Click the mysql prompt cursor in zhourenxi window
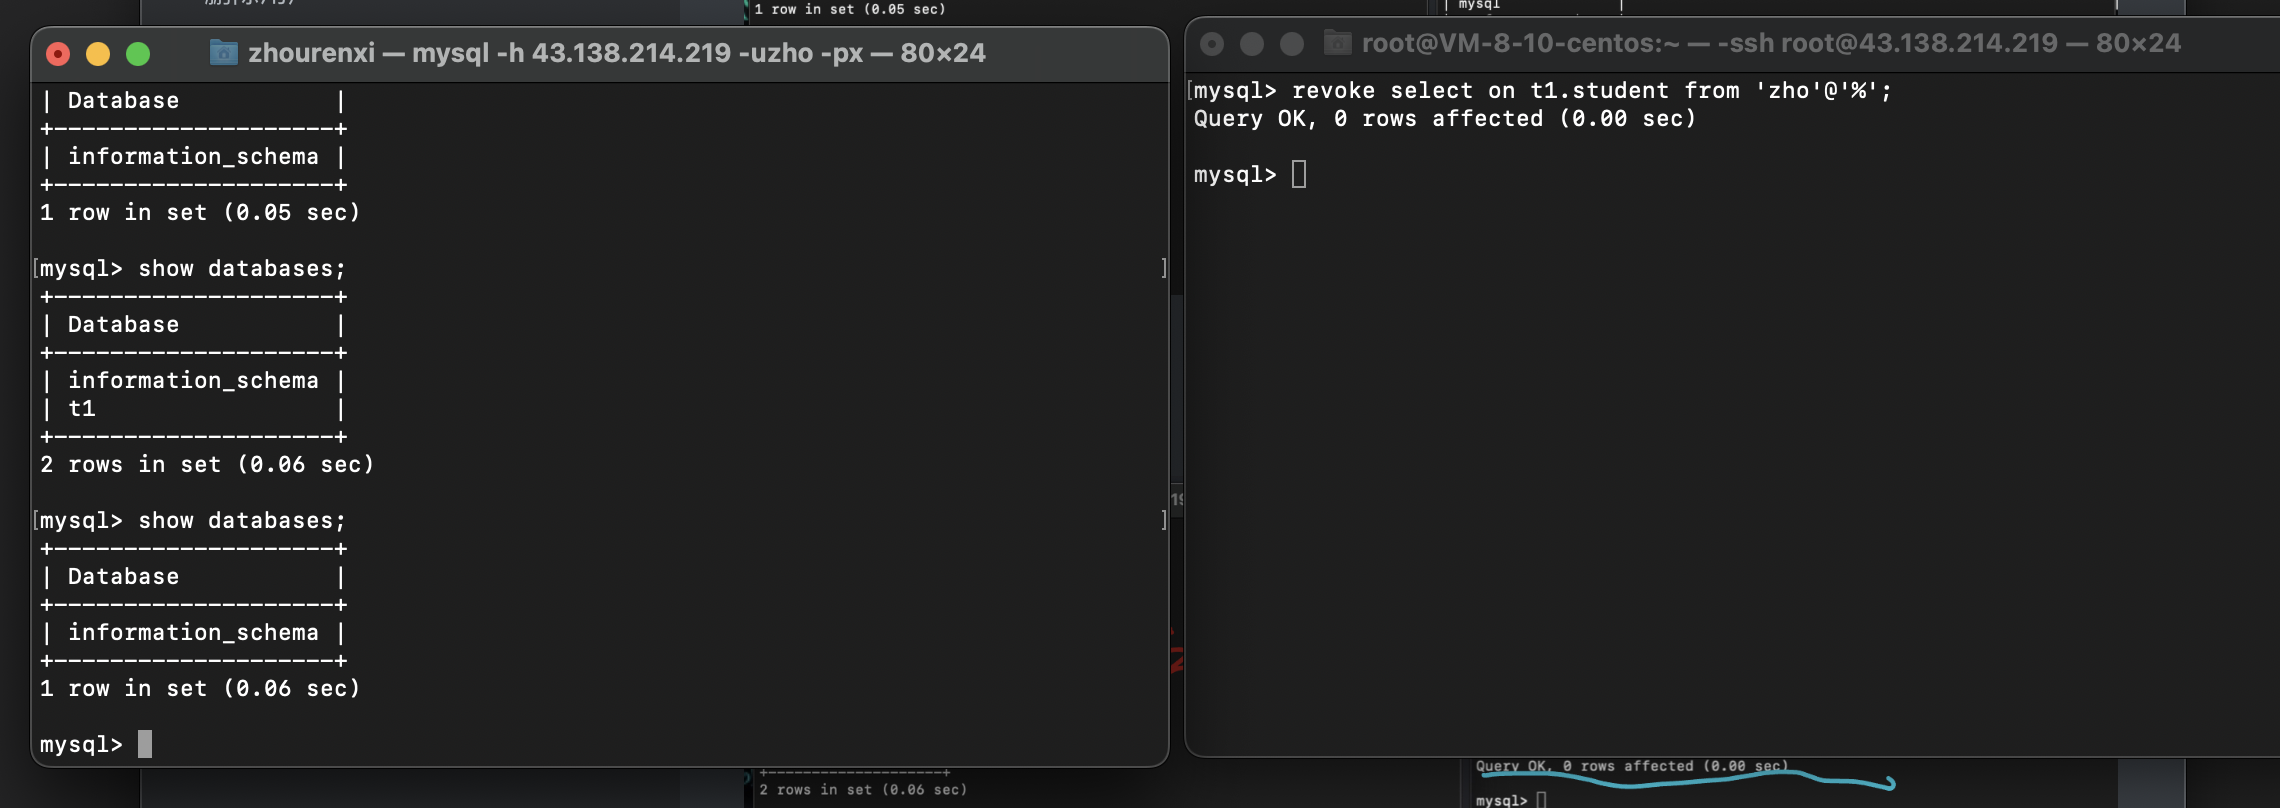This screenshot has height=808, width=2280. pyautogui.click(x=145, y=744)
